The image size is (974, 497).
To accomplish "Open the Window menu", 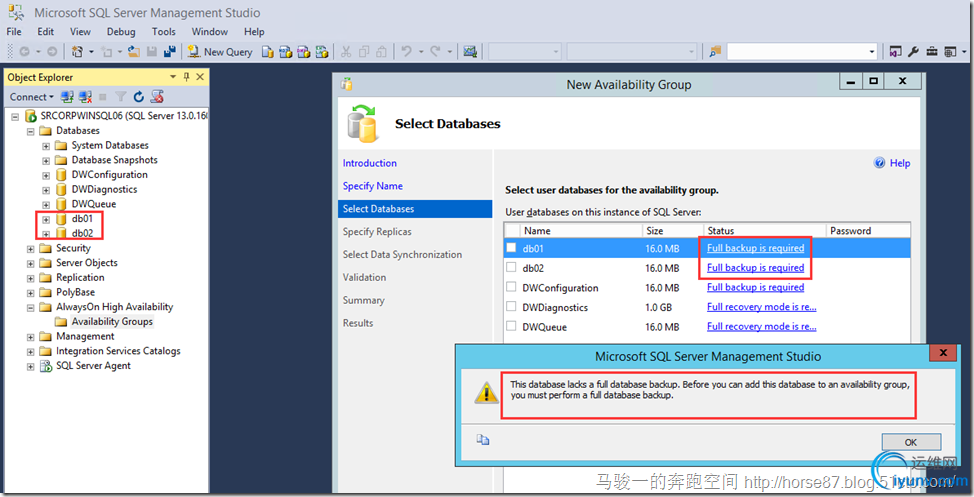I will tap(209, 32).
